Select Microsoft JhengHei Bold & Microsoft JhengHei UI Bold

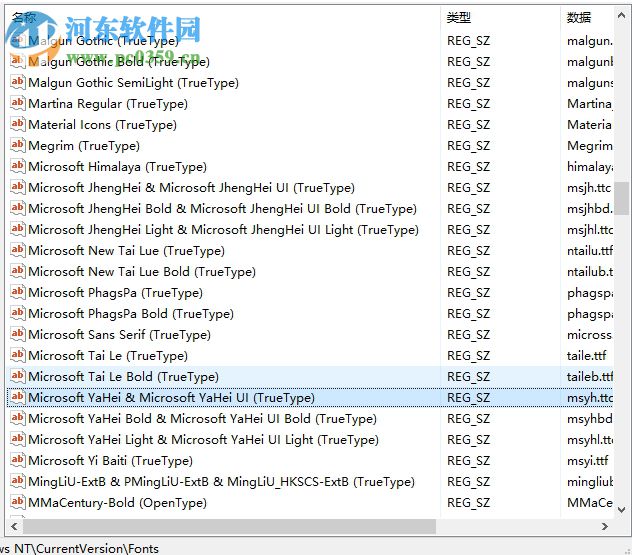(222, 208)
